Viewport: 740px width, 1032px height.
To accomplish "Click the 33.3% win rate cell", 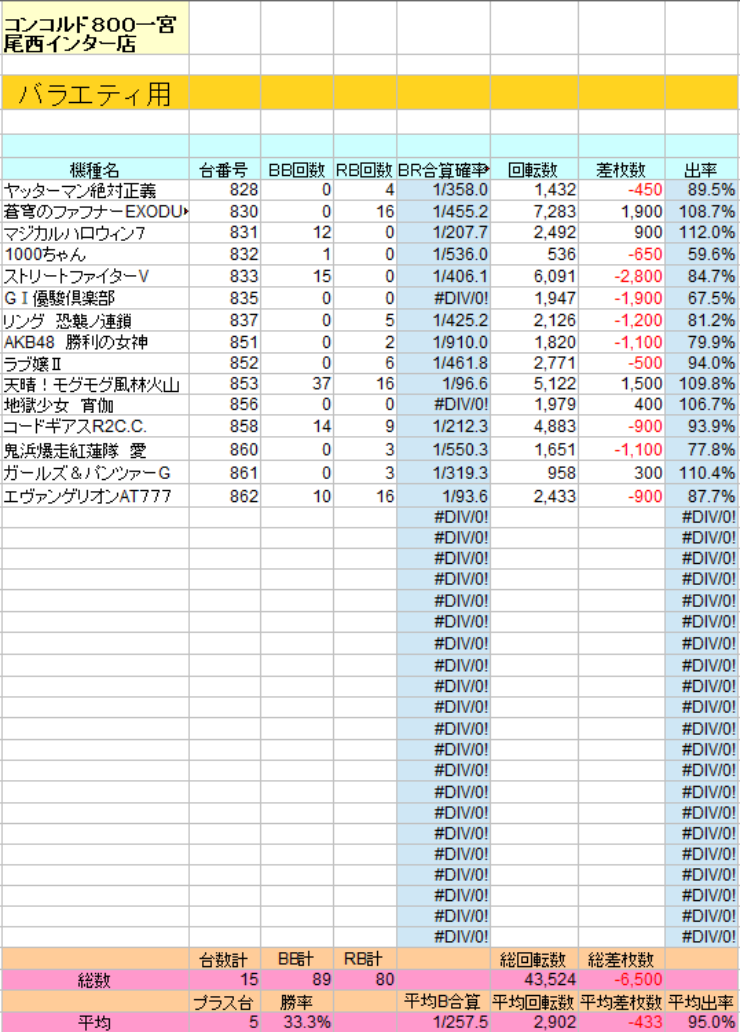I will (297, 1023).
